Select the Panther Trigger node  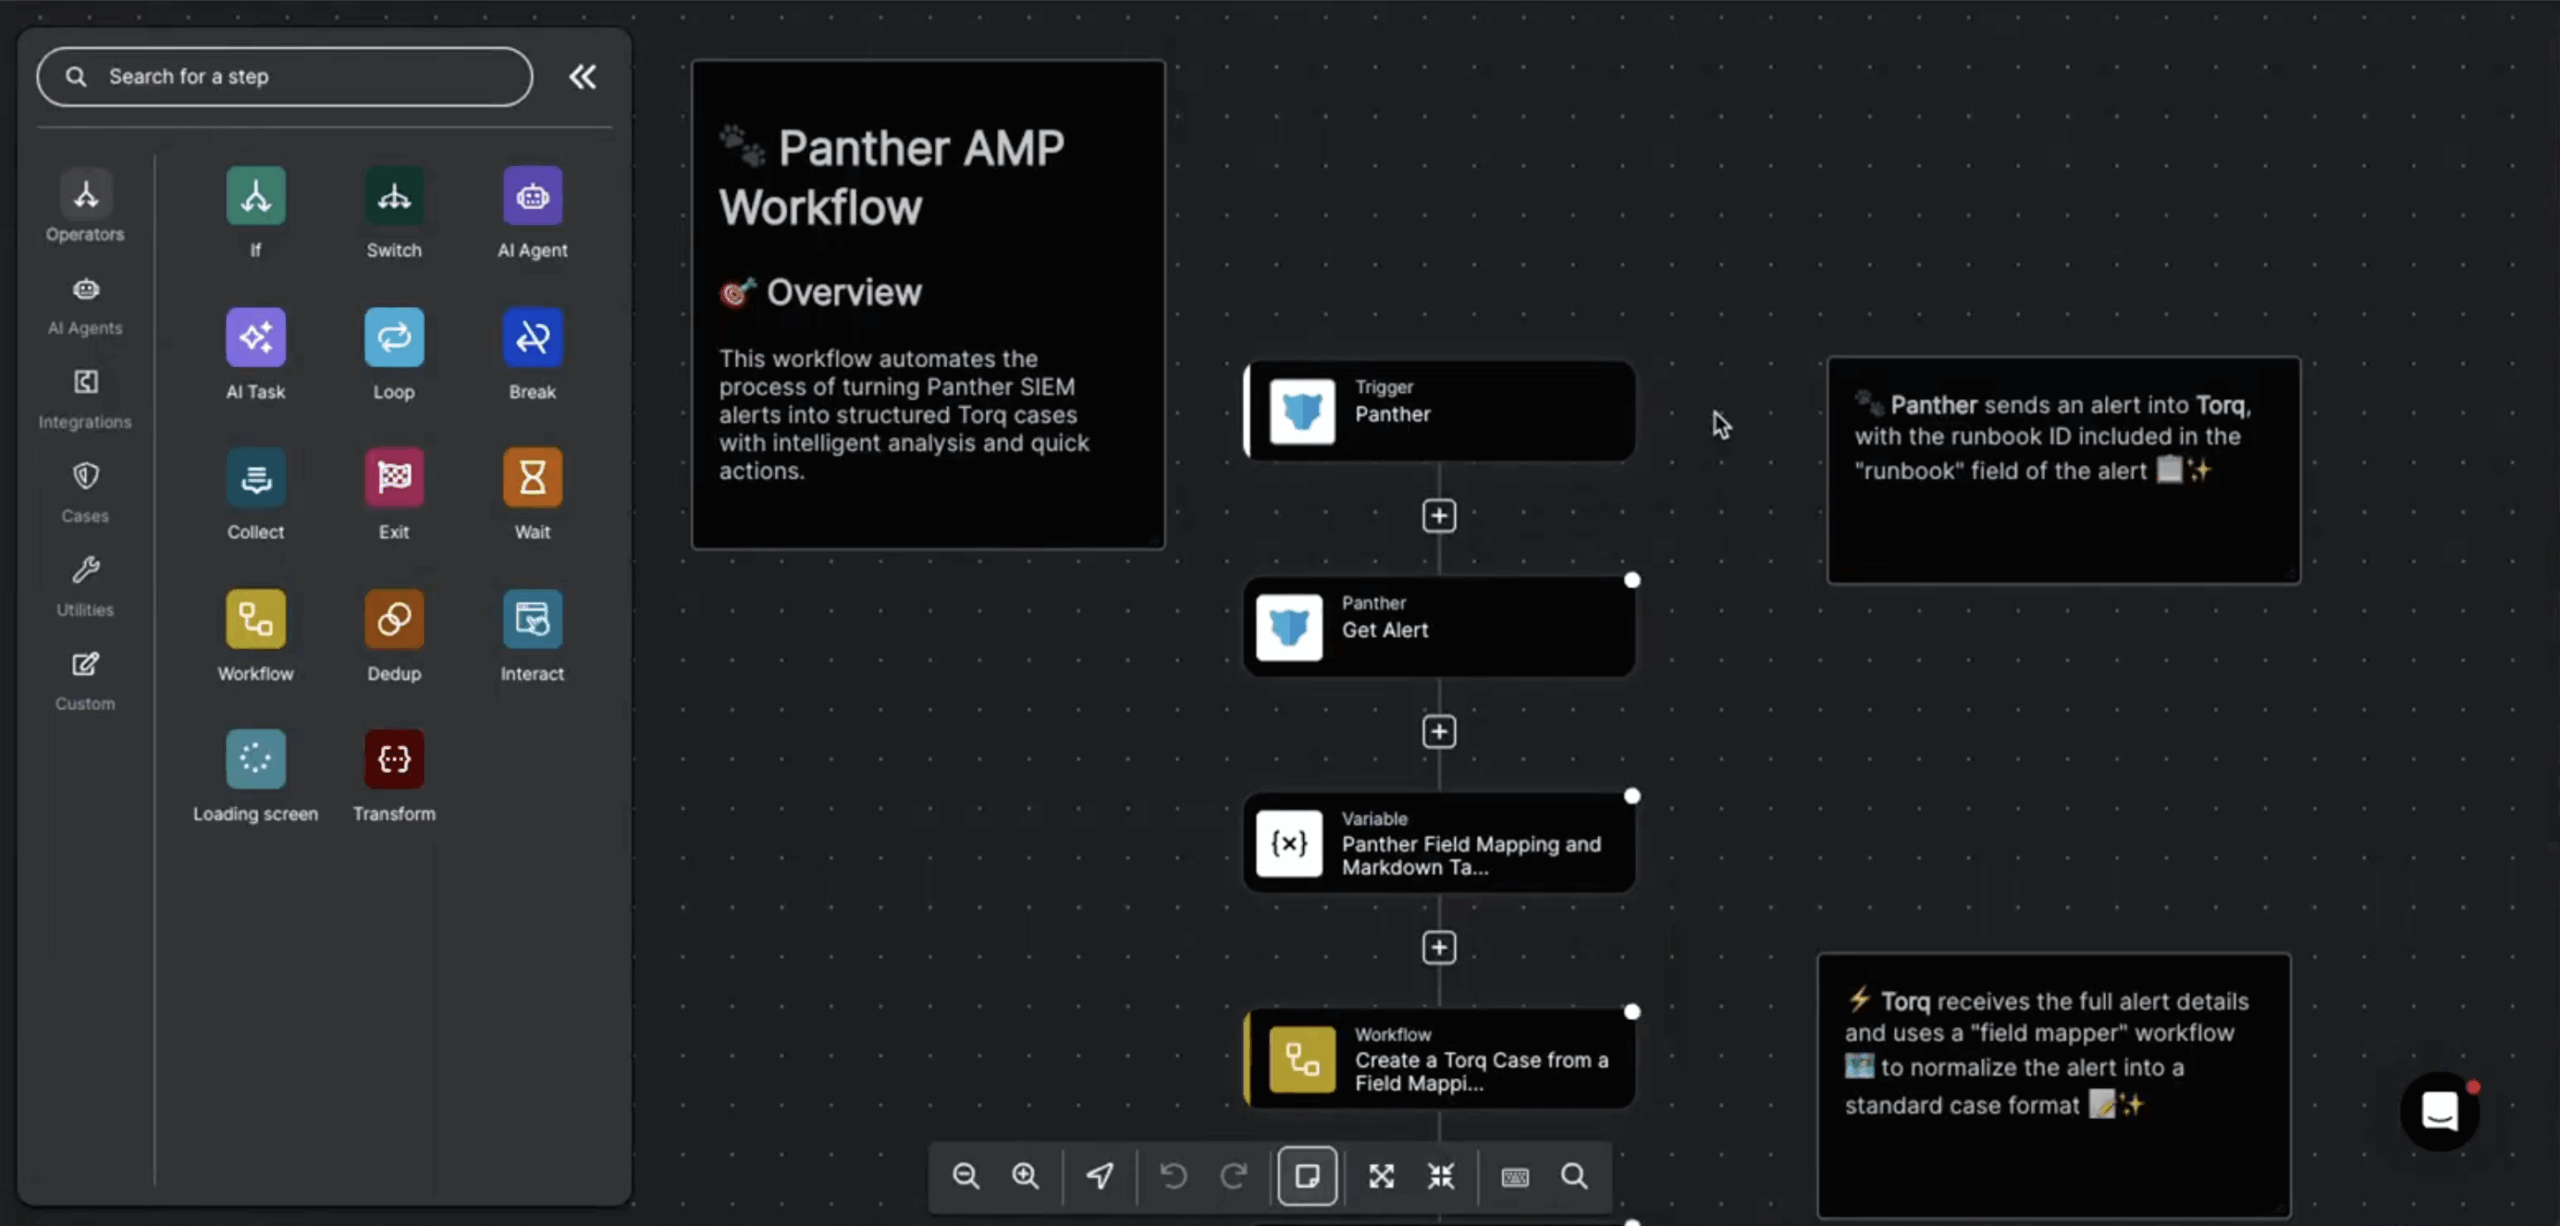(1438, 410)
